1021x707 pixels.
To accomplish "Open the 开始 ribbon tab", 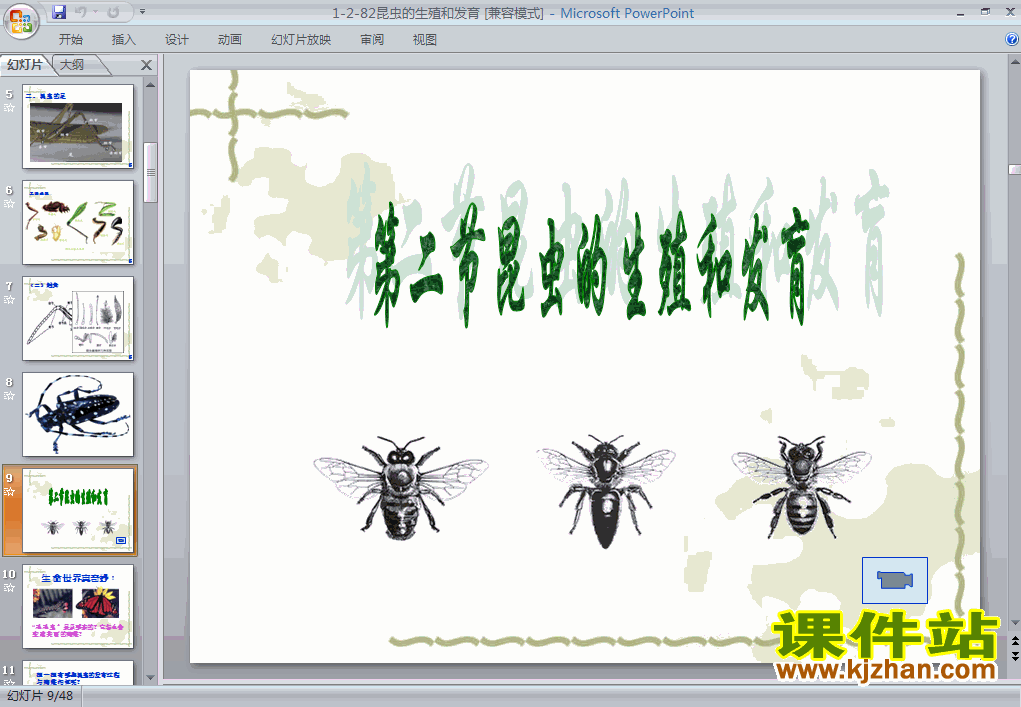I will pos(70,40).
